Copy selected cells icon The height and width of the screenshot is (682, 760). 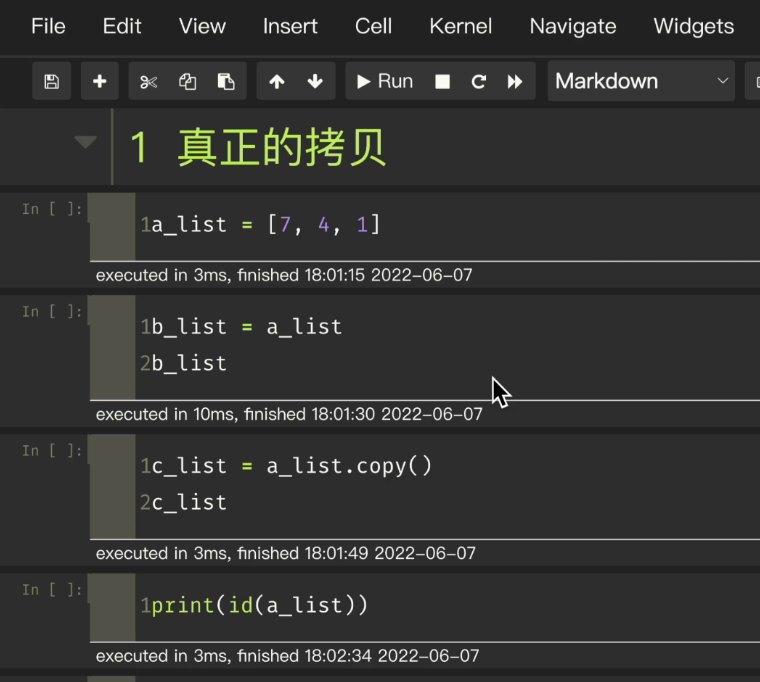[x=187, y=82]
